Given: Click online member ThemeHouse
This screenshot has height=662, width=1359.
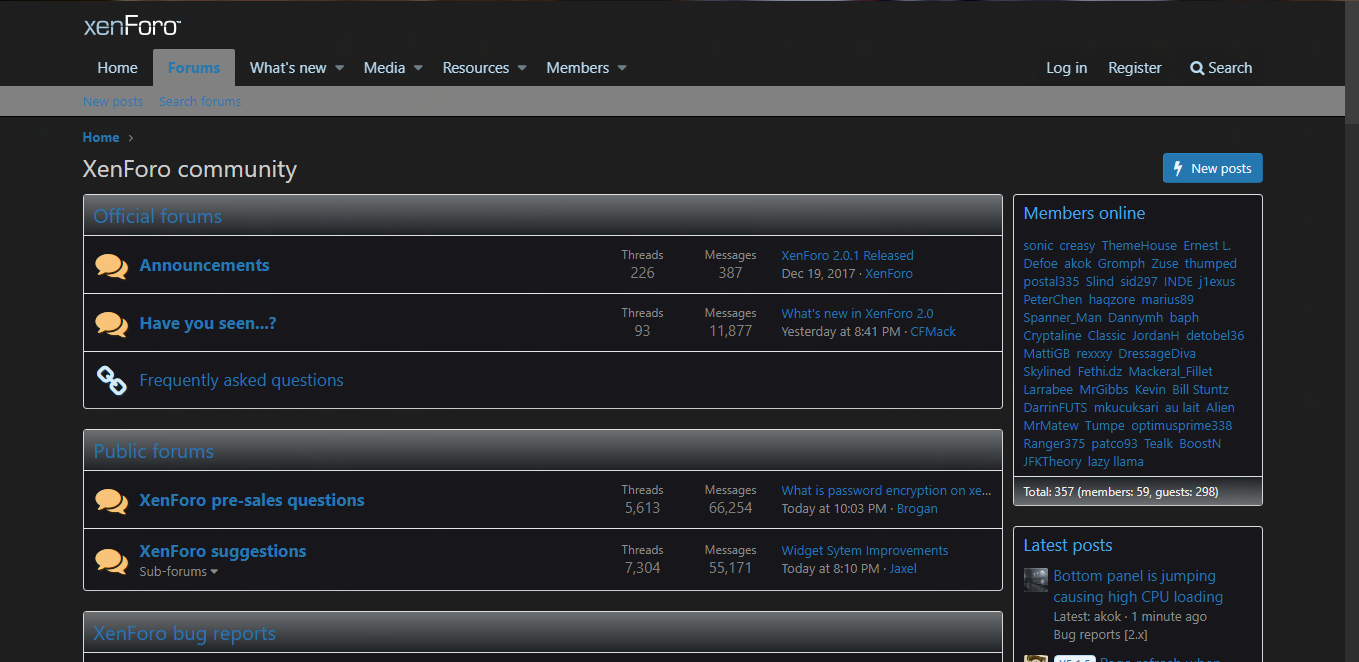Looking at the screenshot, I should 1139,245.
